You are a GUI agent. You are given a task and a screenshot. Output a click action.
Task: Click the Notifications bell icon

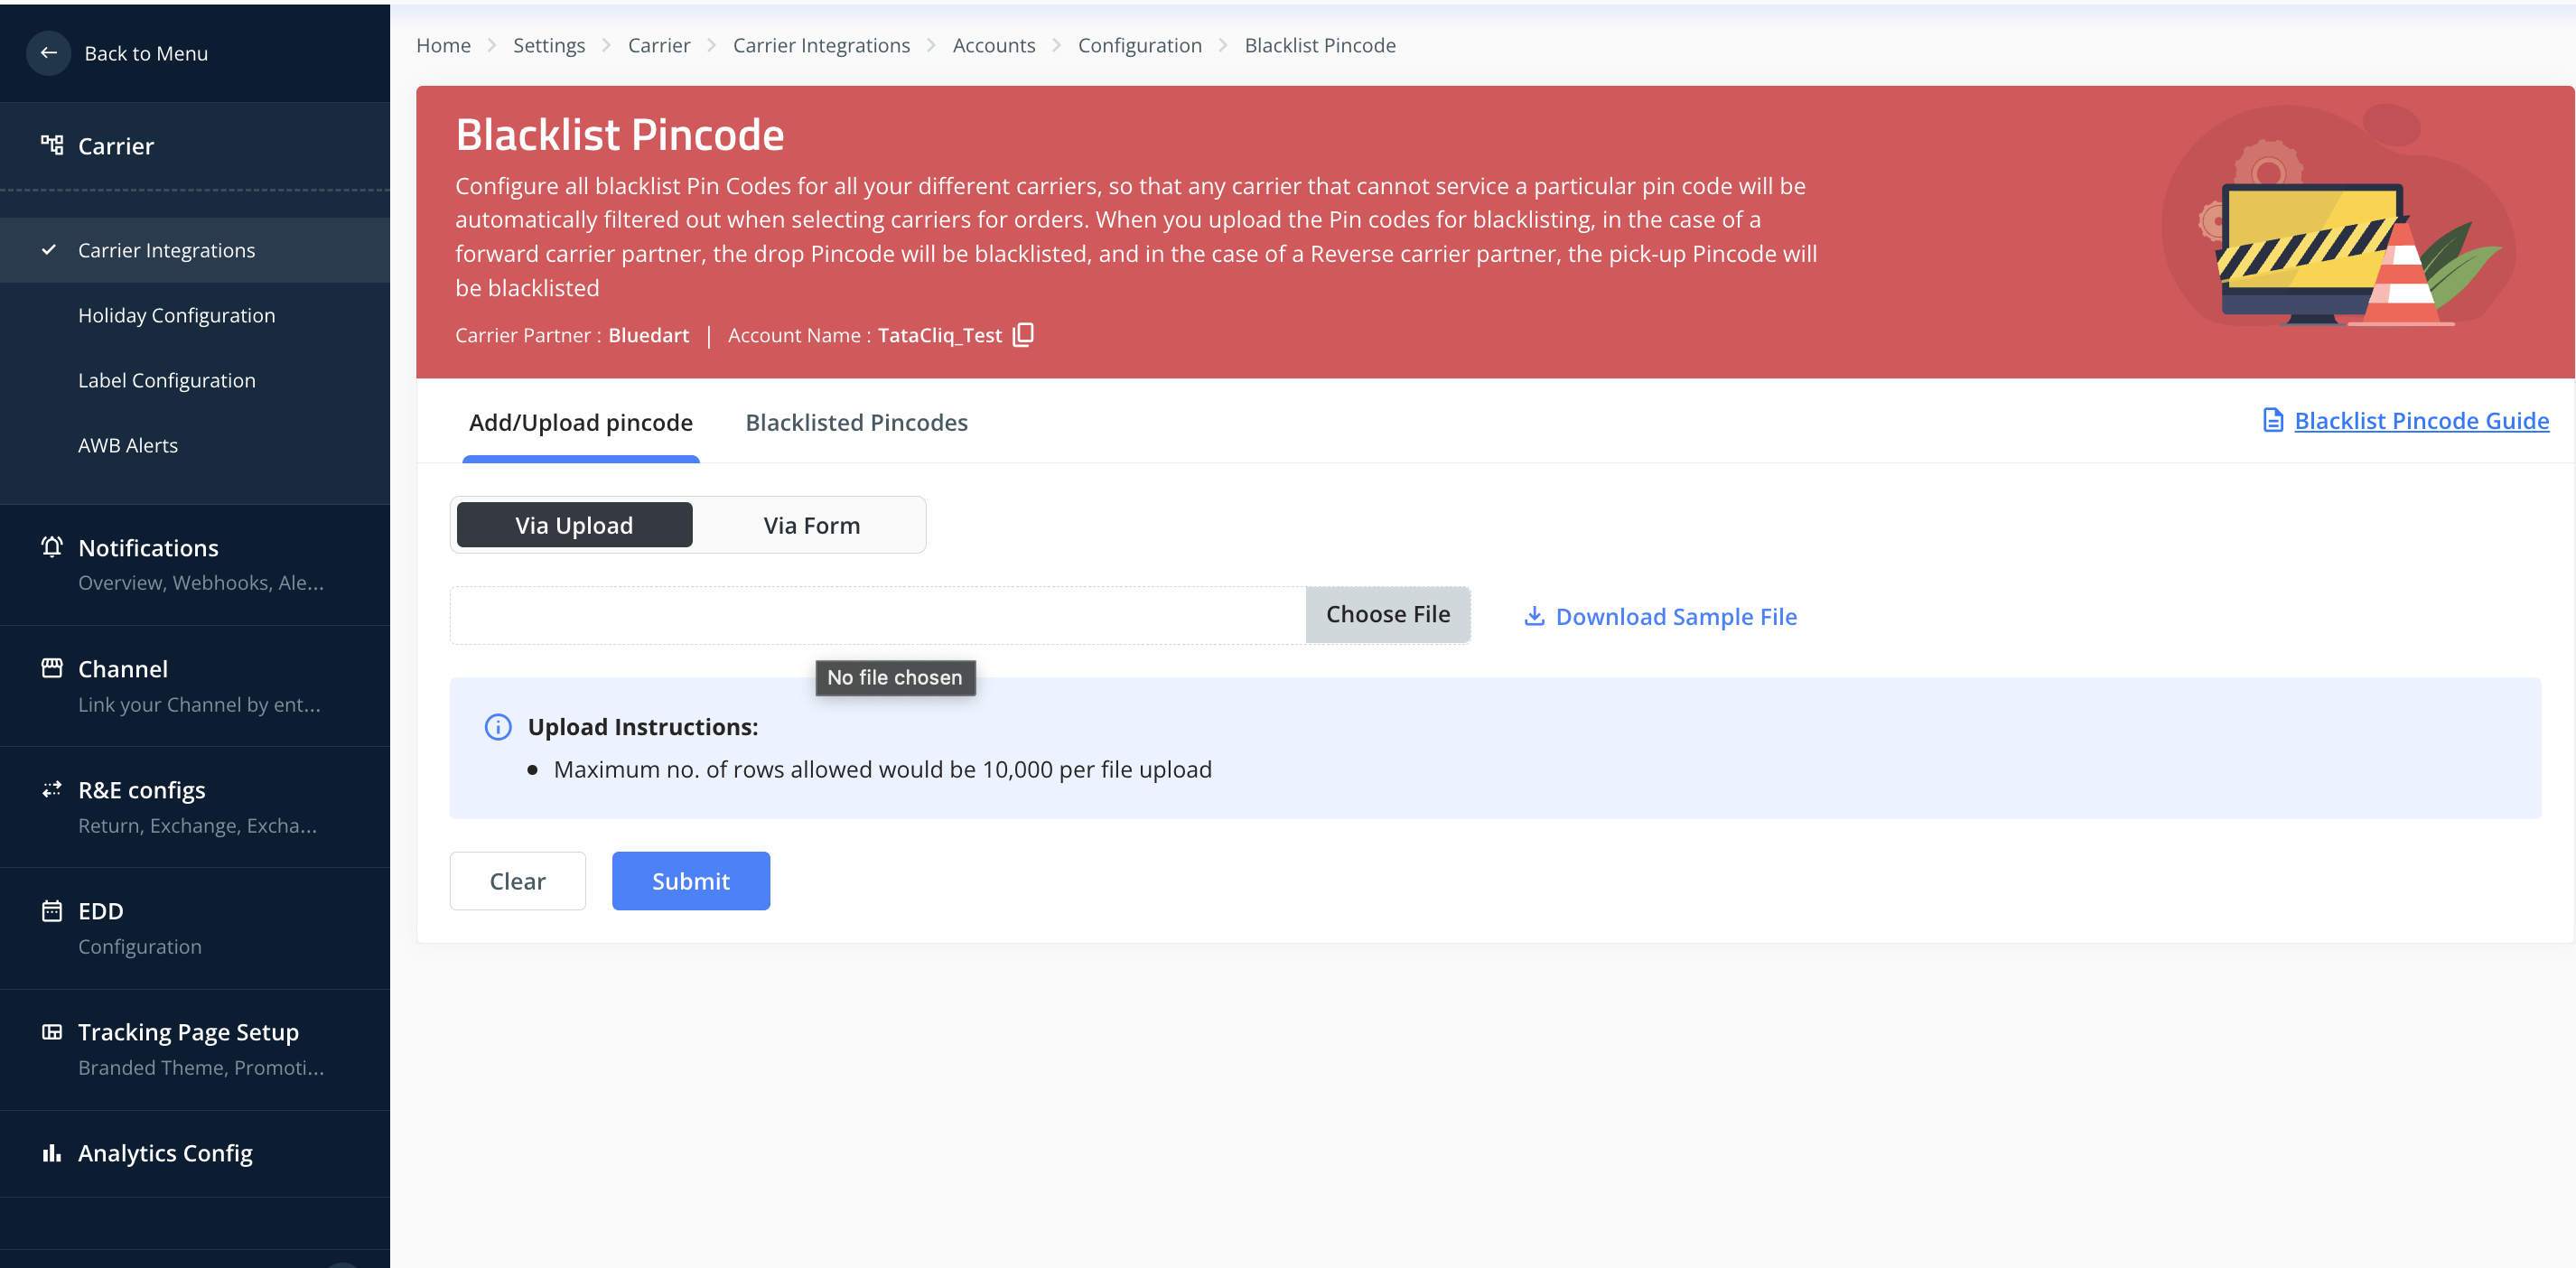52,547
